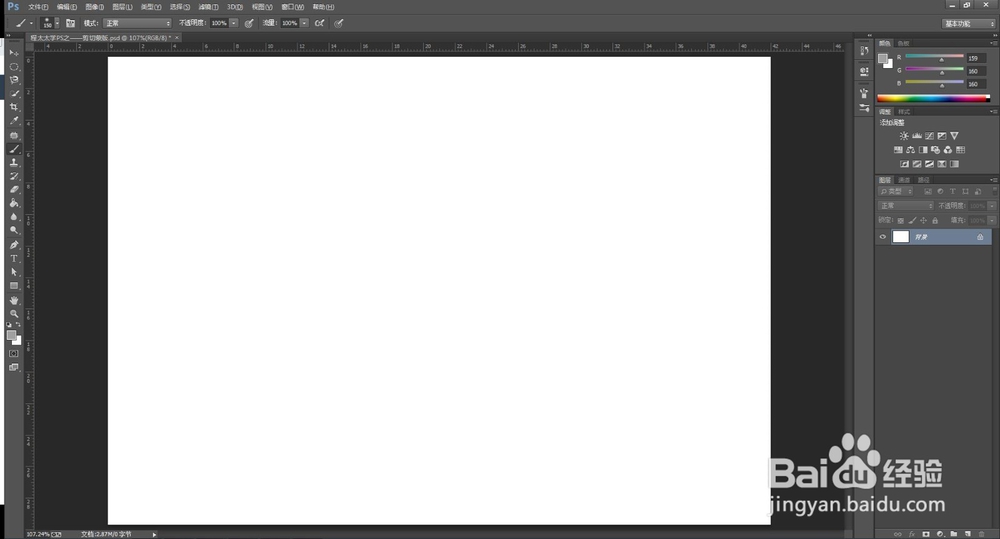Open workspace switcher 基本功能 dropdown
Viewport: 1000px width, 539px height.
pyautogui.click(x=969, y=24)
